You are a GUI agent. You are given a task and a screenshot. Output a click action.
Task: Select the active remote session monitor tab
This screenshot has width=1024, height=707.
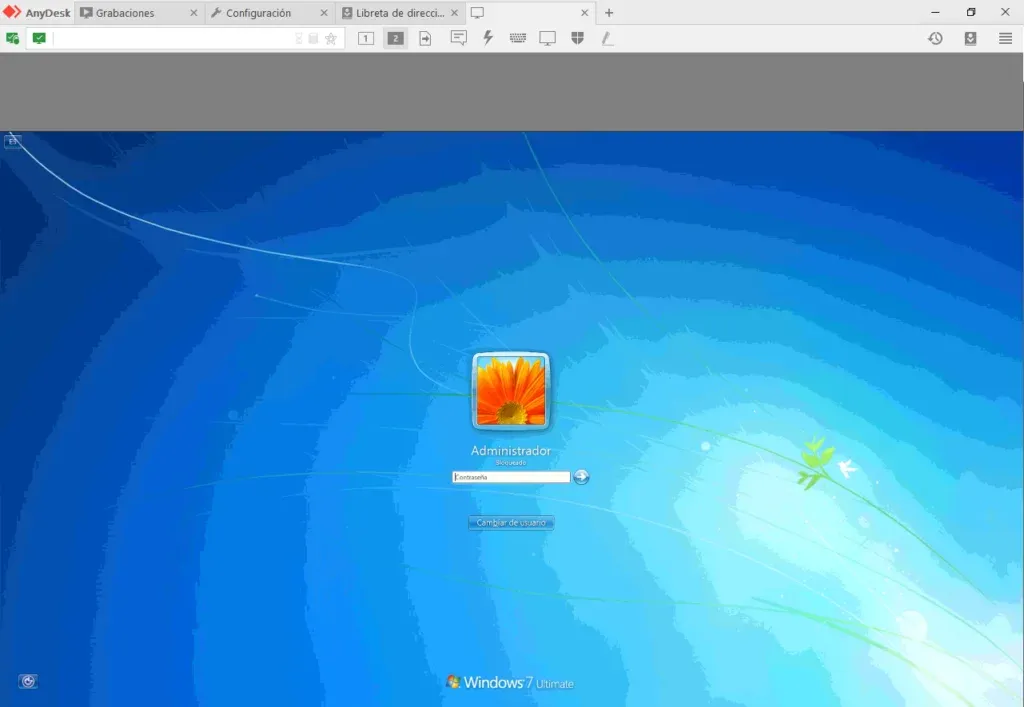pos(529,13)
